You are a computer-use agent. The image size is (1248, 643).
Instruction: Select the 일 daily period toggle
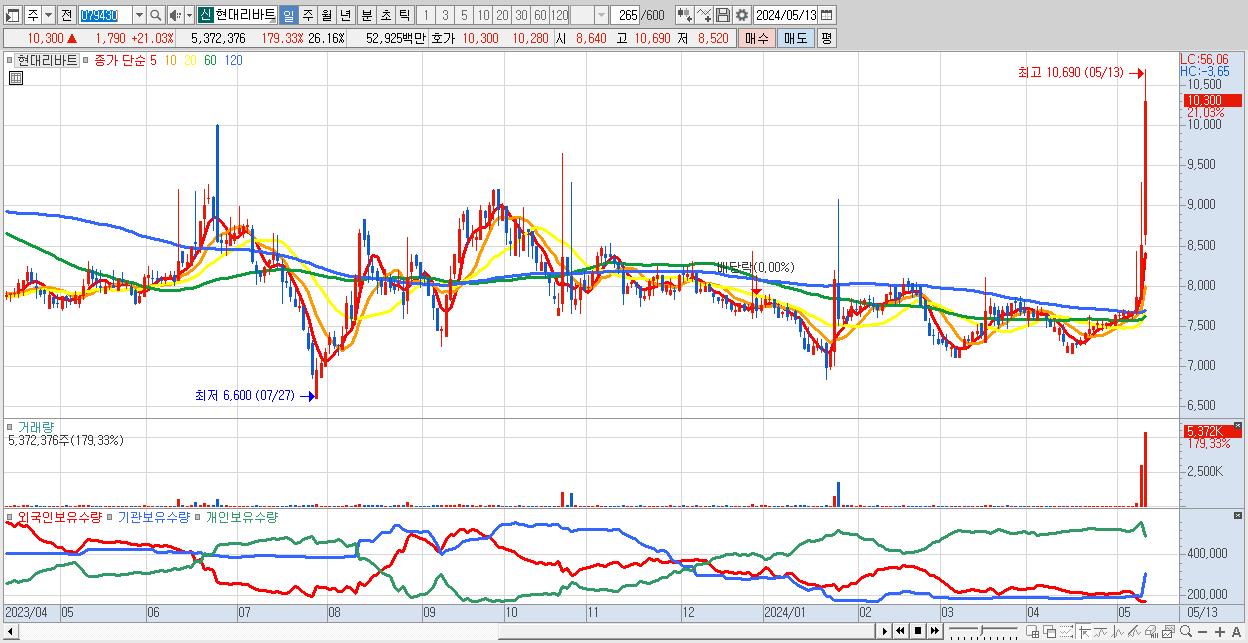coord(288,15)
